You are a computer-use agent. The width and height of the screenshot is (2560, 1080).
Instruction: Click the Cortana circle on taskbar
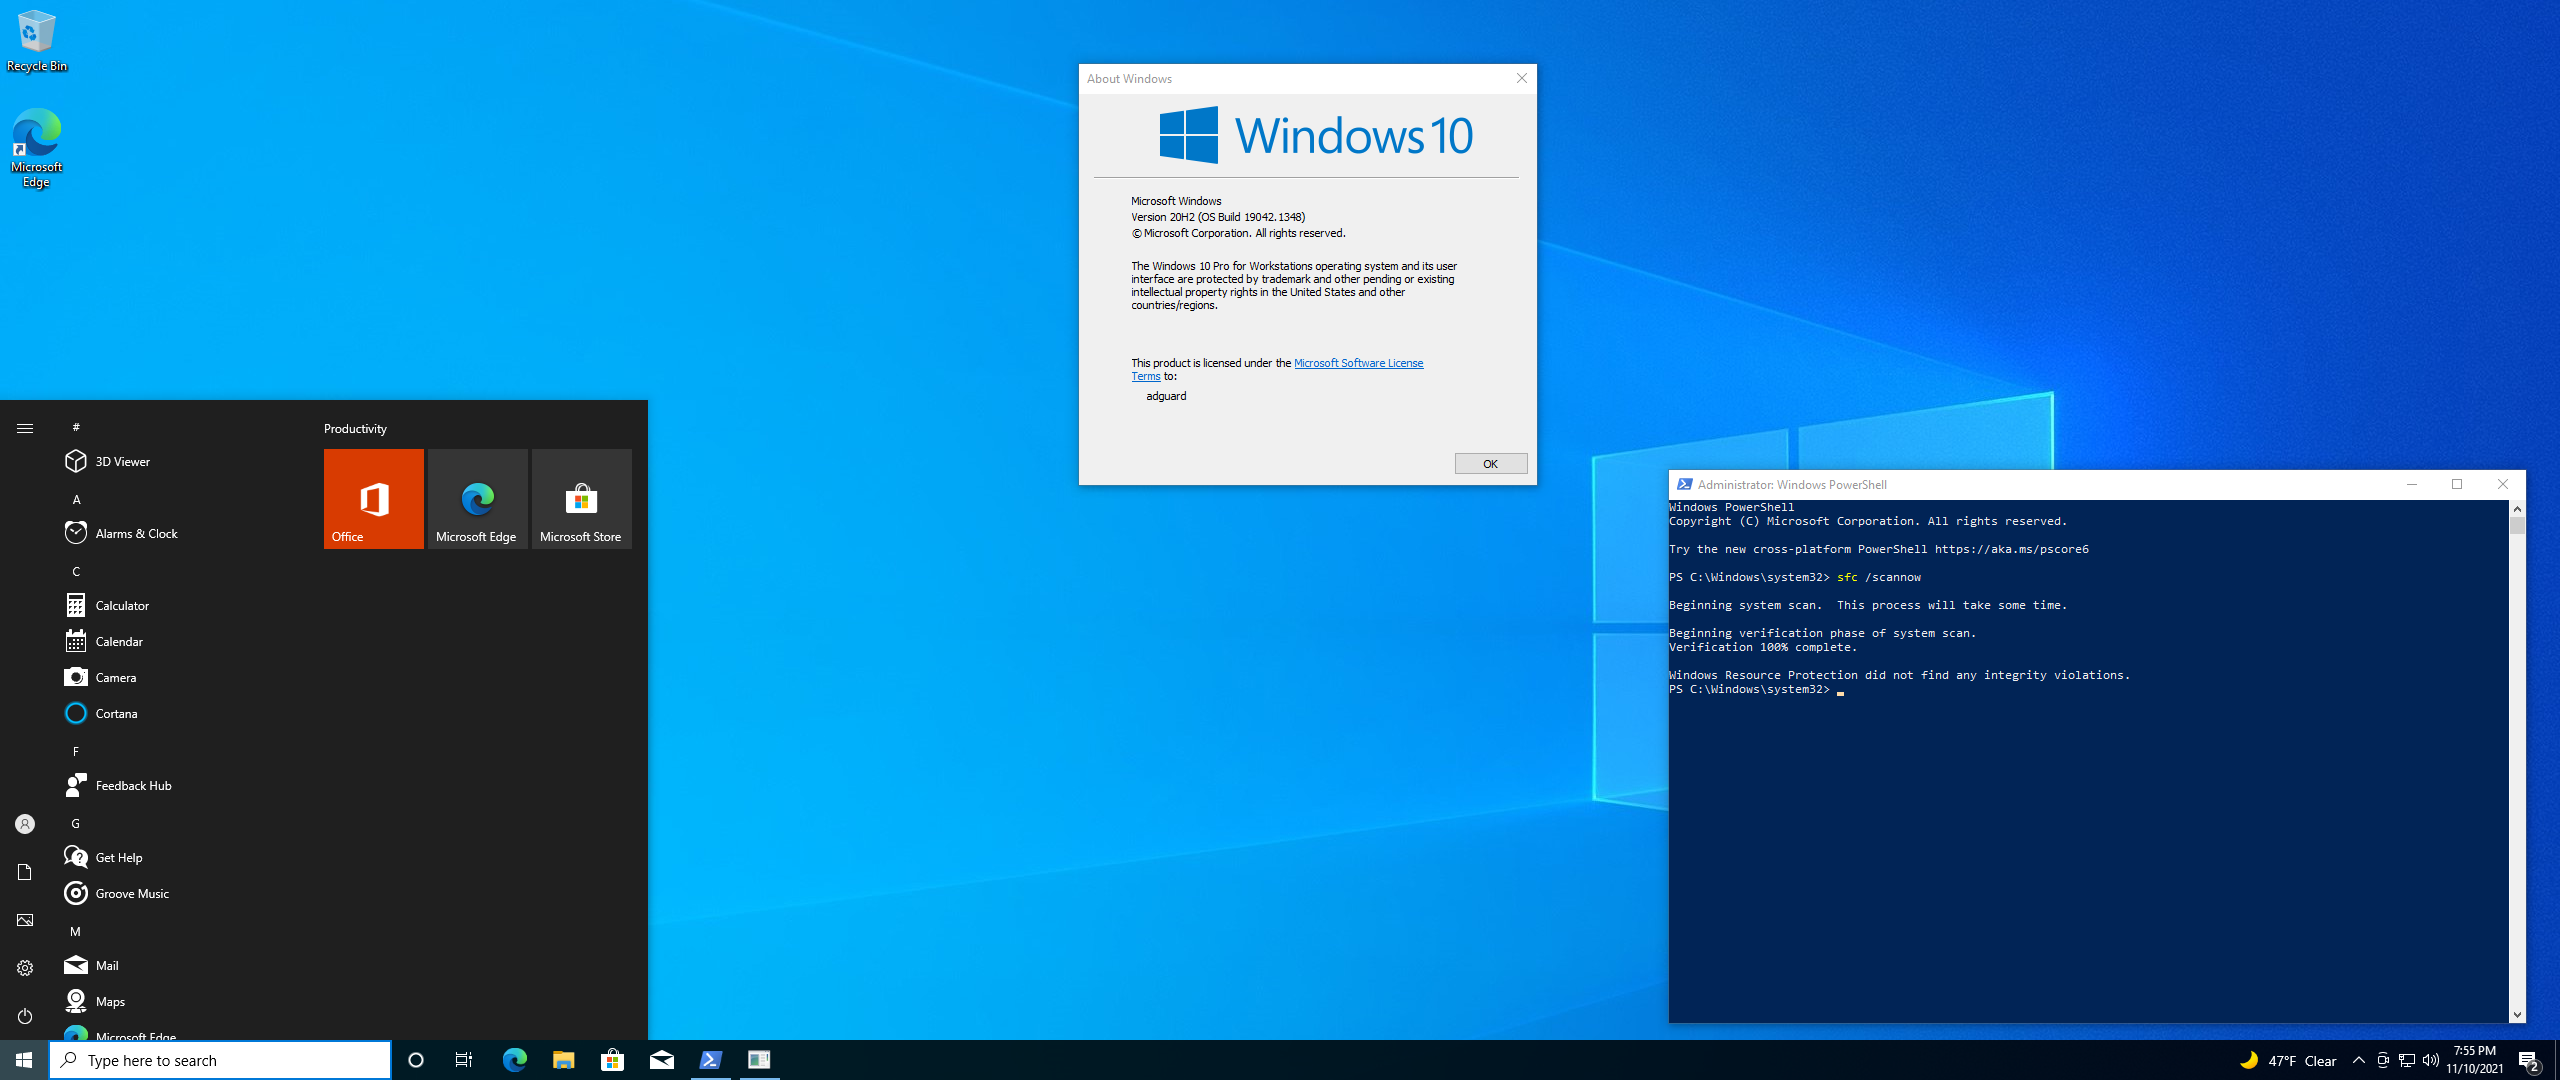pyautogui.click(x=416, y=1060)
